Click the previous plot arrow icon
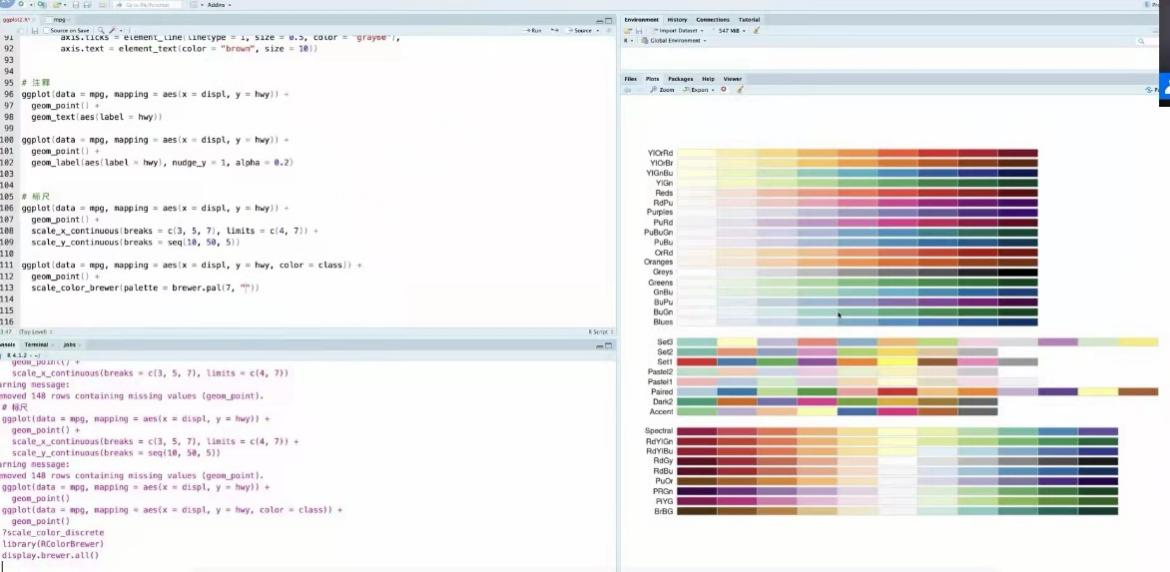This screenshot has height=572, width=1170. coord(627,89)
